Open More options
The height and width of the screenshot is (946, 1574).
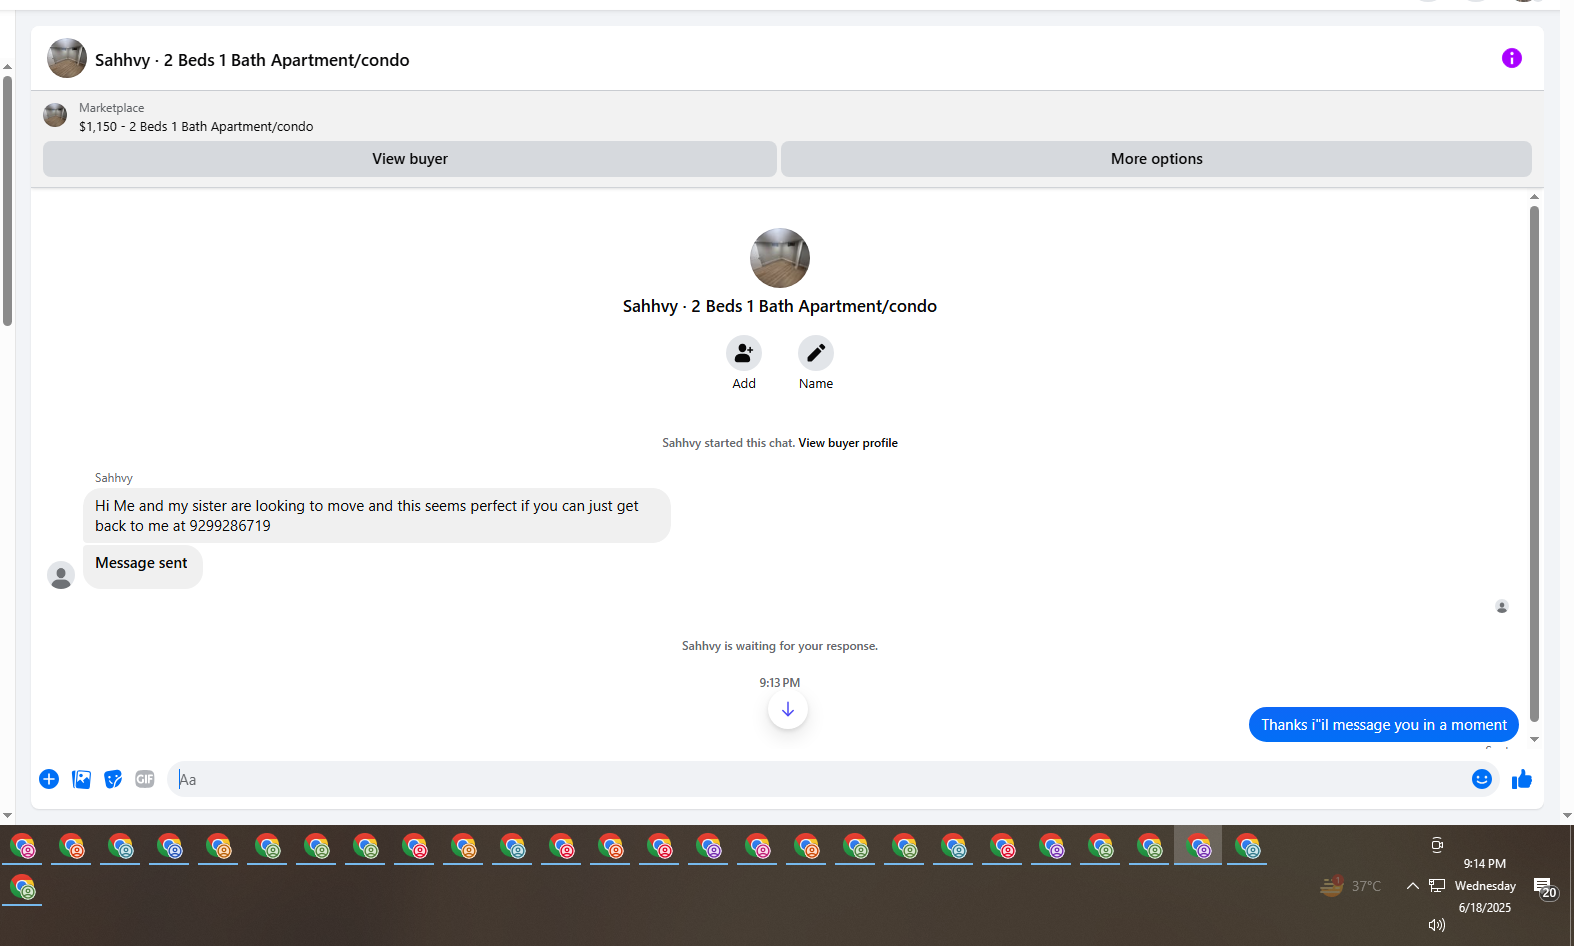pyautogui.click(x=1156, y=159)
